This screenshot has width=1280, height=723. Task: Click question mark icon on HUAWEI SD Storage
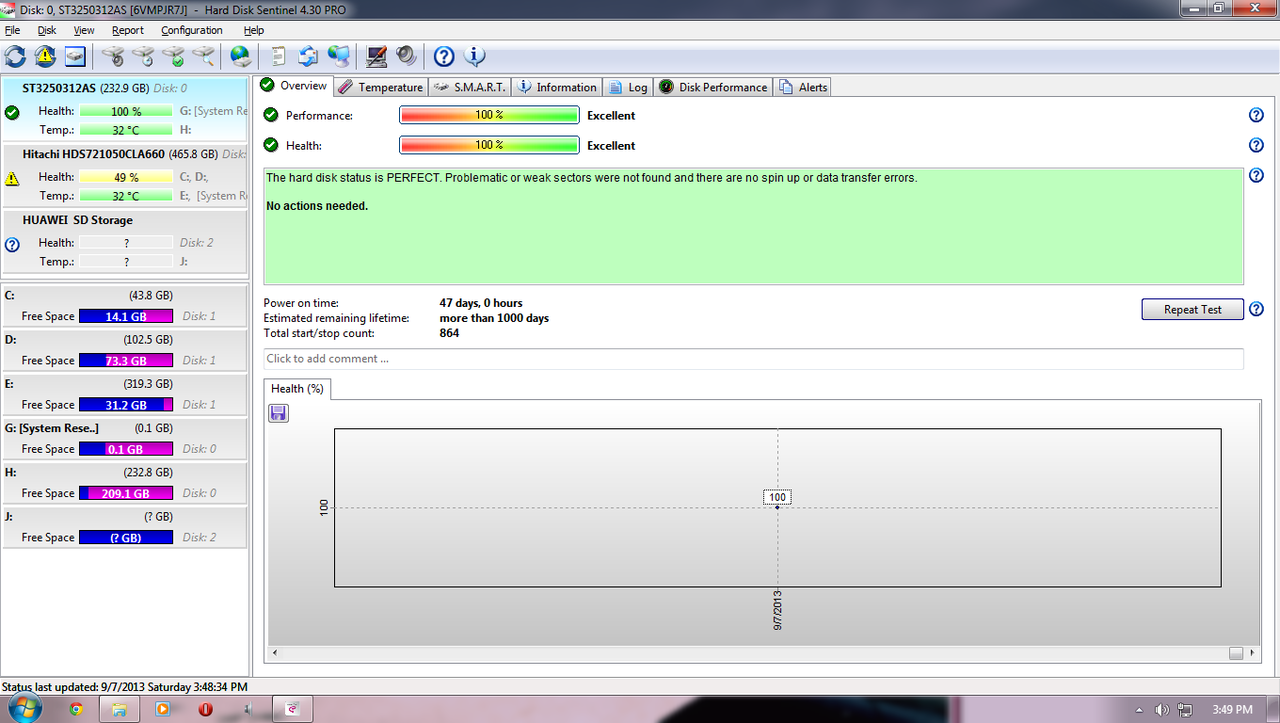pos(12,244)
